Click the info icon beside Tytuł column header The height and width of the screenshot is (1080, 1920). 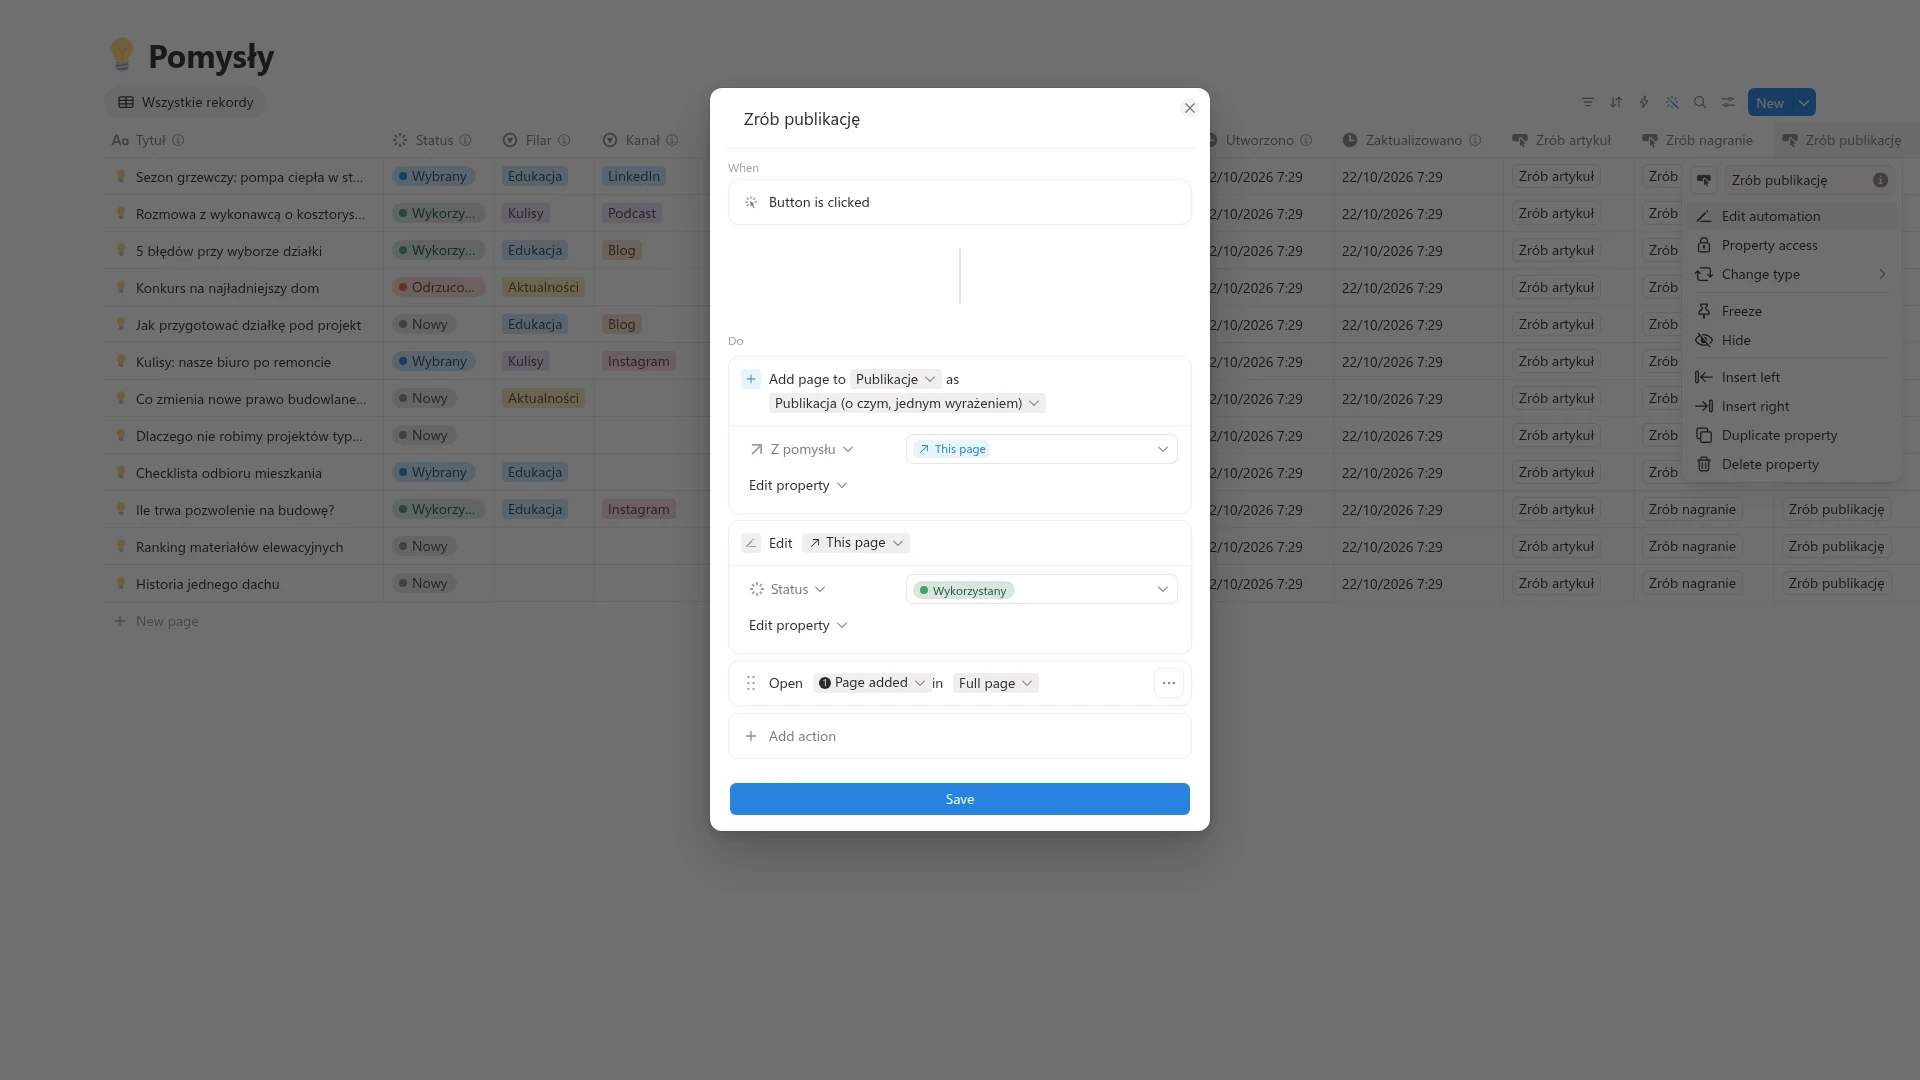[x=178, y=140]
